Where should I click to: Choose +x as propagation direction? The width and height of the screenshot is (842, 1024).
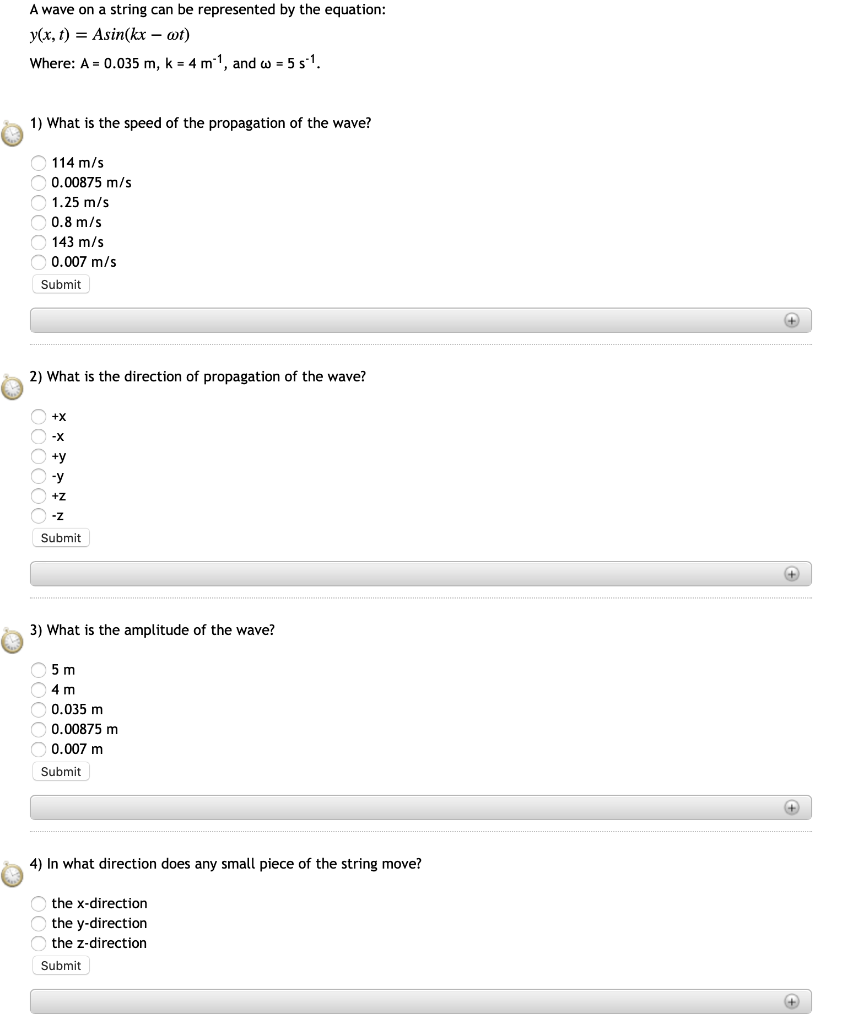tap(38, 416)
